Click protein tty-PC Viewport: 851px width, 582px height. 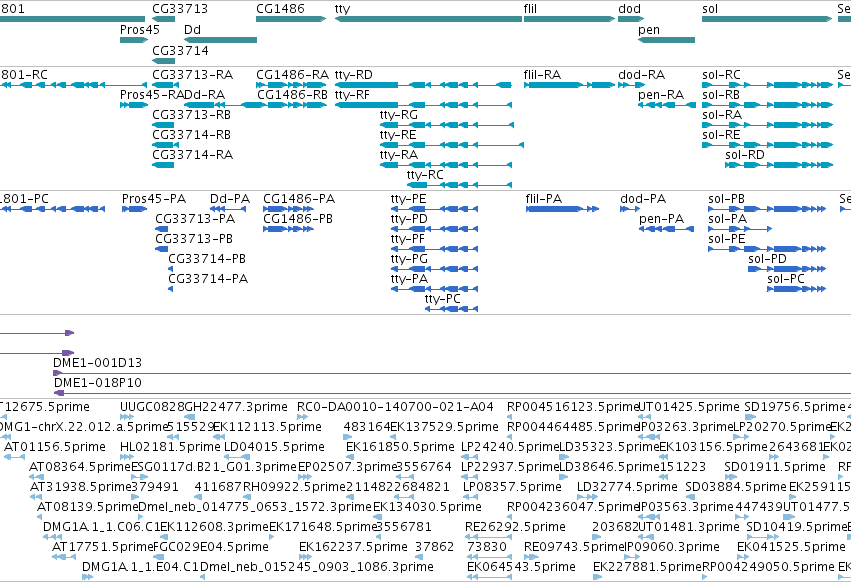(x=452, y=309)
